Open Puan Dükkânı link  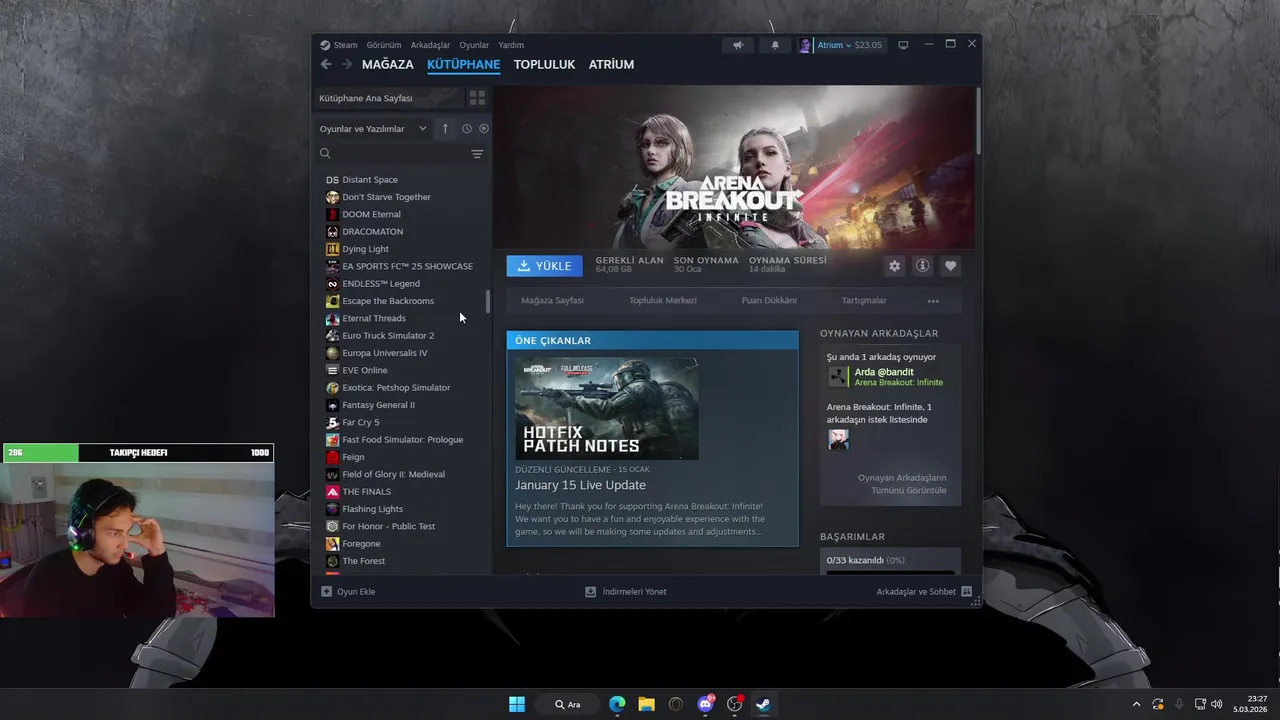pyautogui.click(x=769, y=300)
